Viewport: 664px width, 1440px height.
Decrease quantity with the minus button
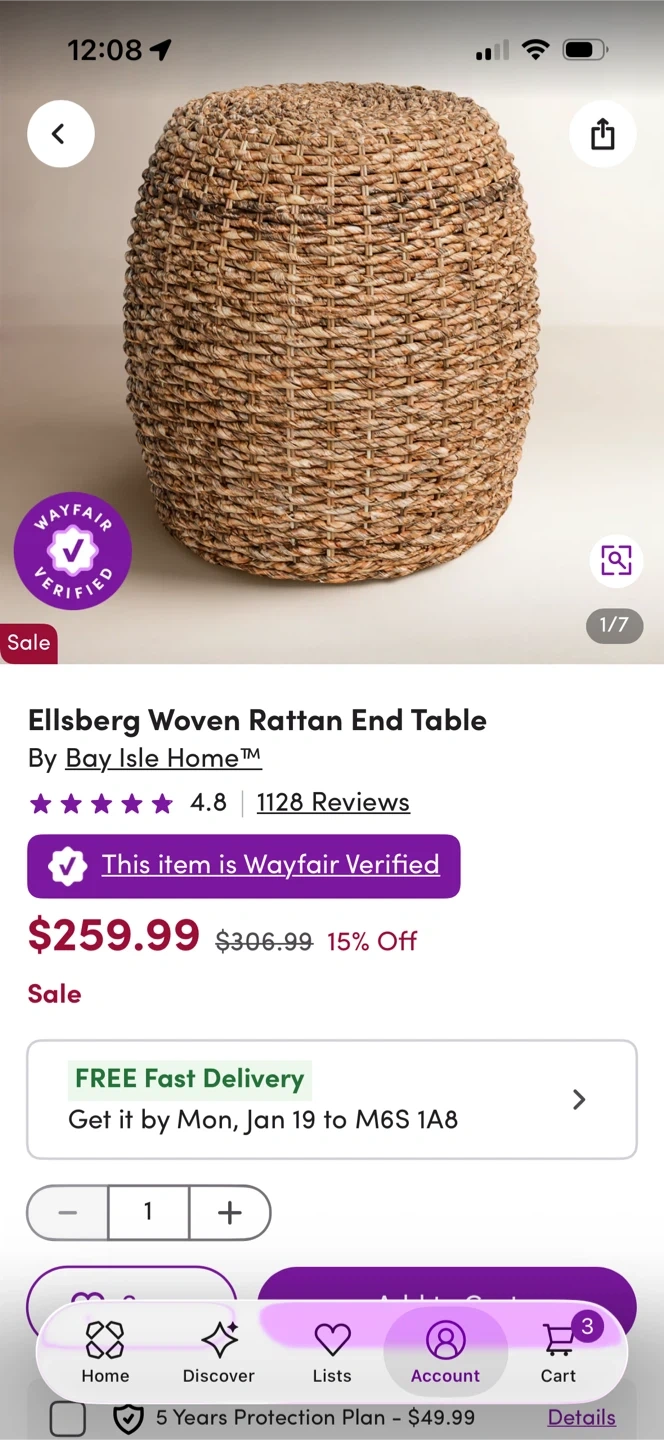point(68,1213)
